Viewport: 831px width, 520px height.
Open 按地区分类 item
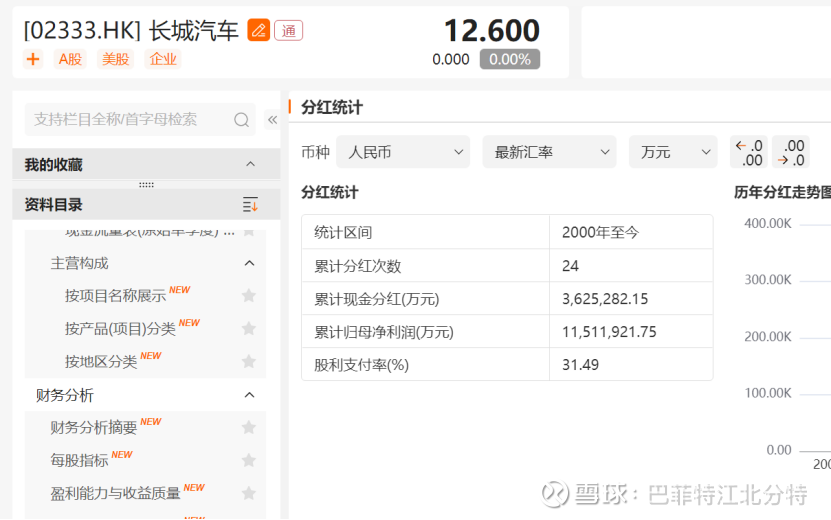point(101,362)
